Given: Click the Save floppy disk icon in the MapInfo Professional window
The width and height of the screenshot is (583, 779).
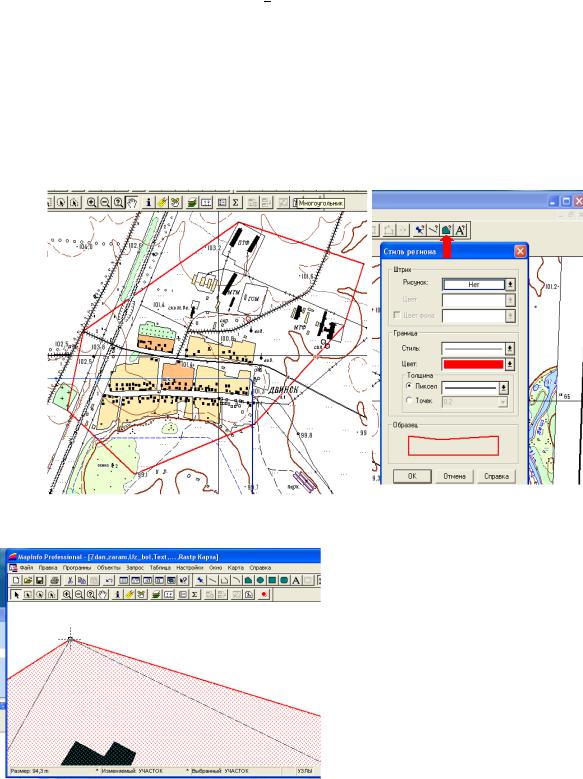Looking at the screenshot, I should tap(40, 580).
